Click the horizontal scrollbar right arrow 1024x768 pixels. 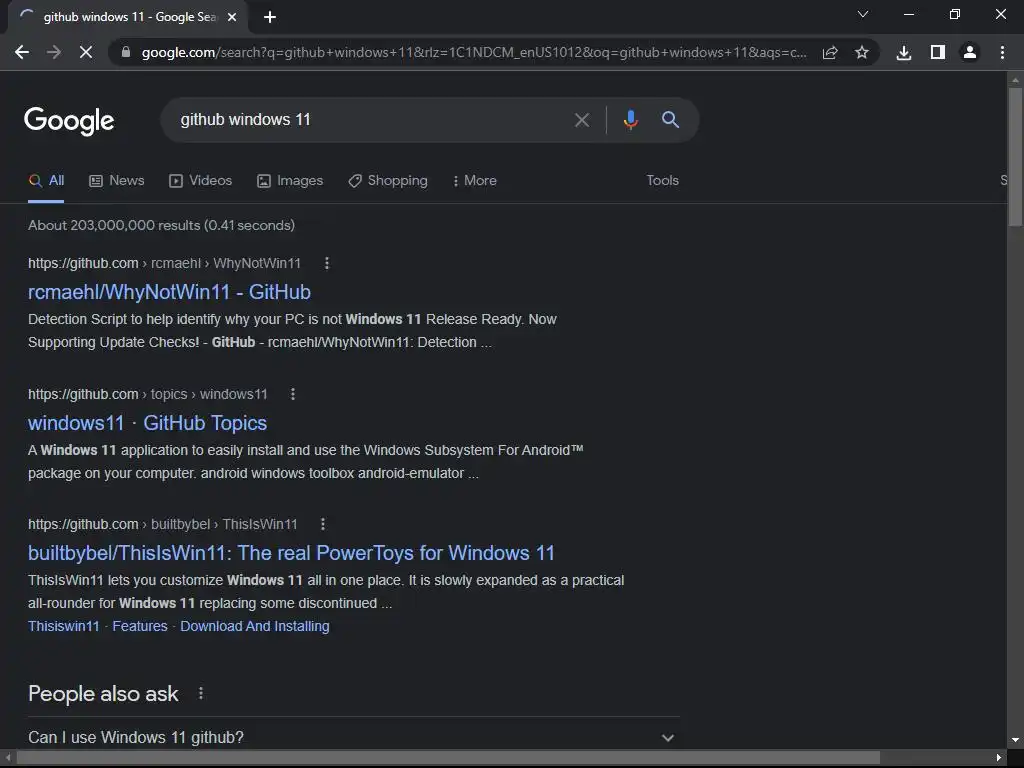(x=999, y=758)
